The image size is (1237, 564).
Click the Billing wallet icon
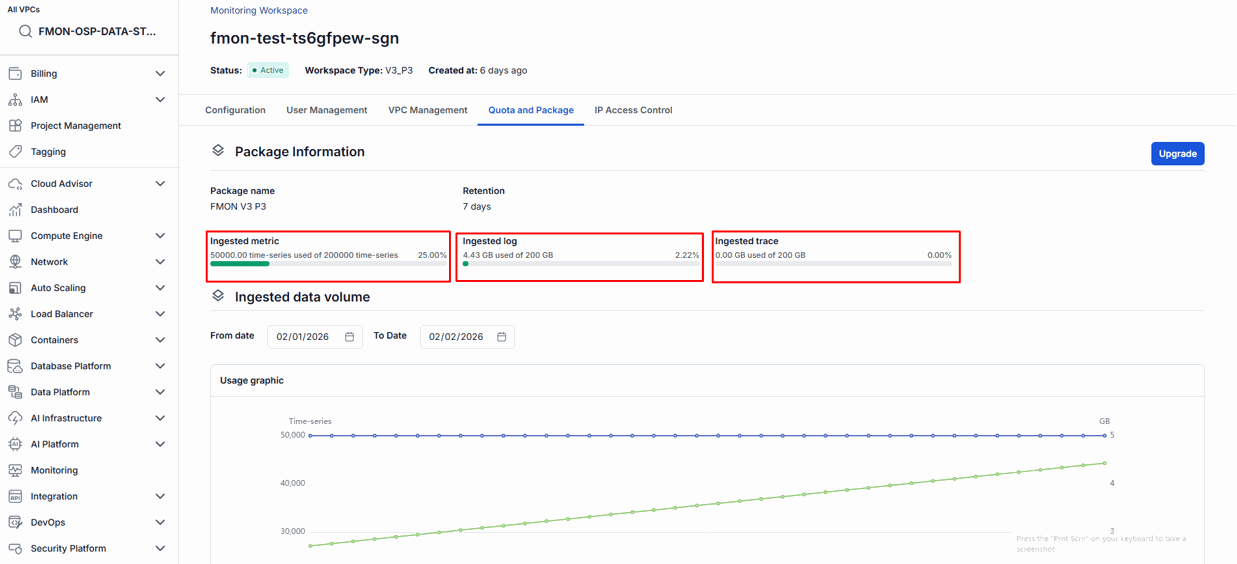click(15, 74)
